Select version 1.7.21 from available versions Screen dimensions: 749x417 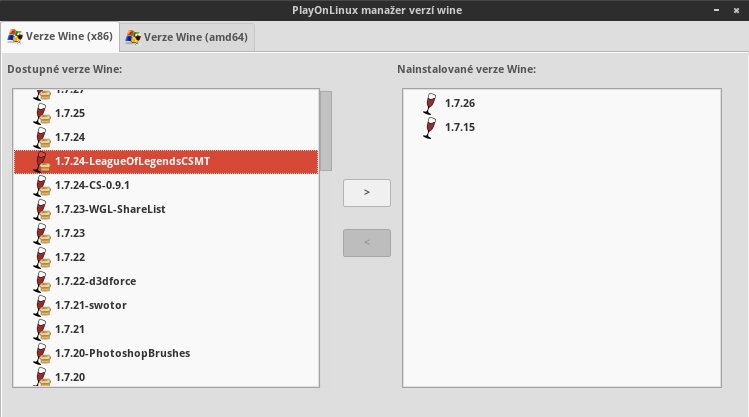tap(70, 329)
